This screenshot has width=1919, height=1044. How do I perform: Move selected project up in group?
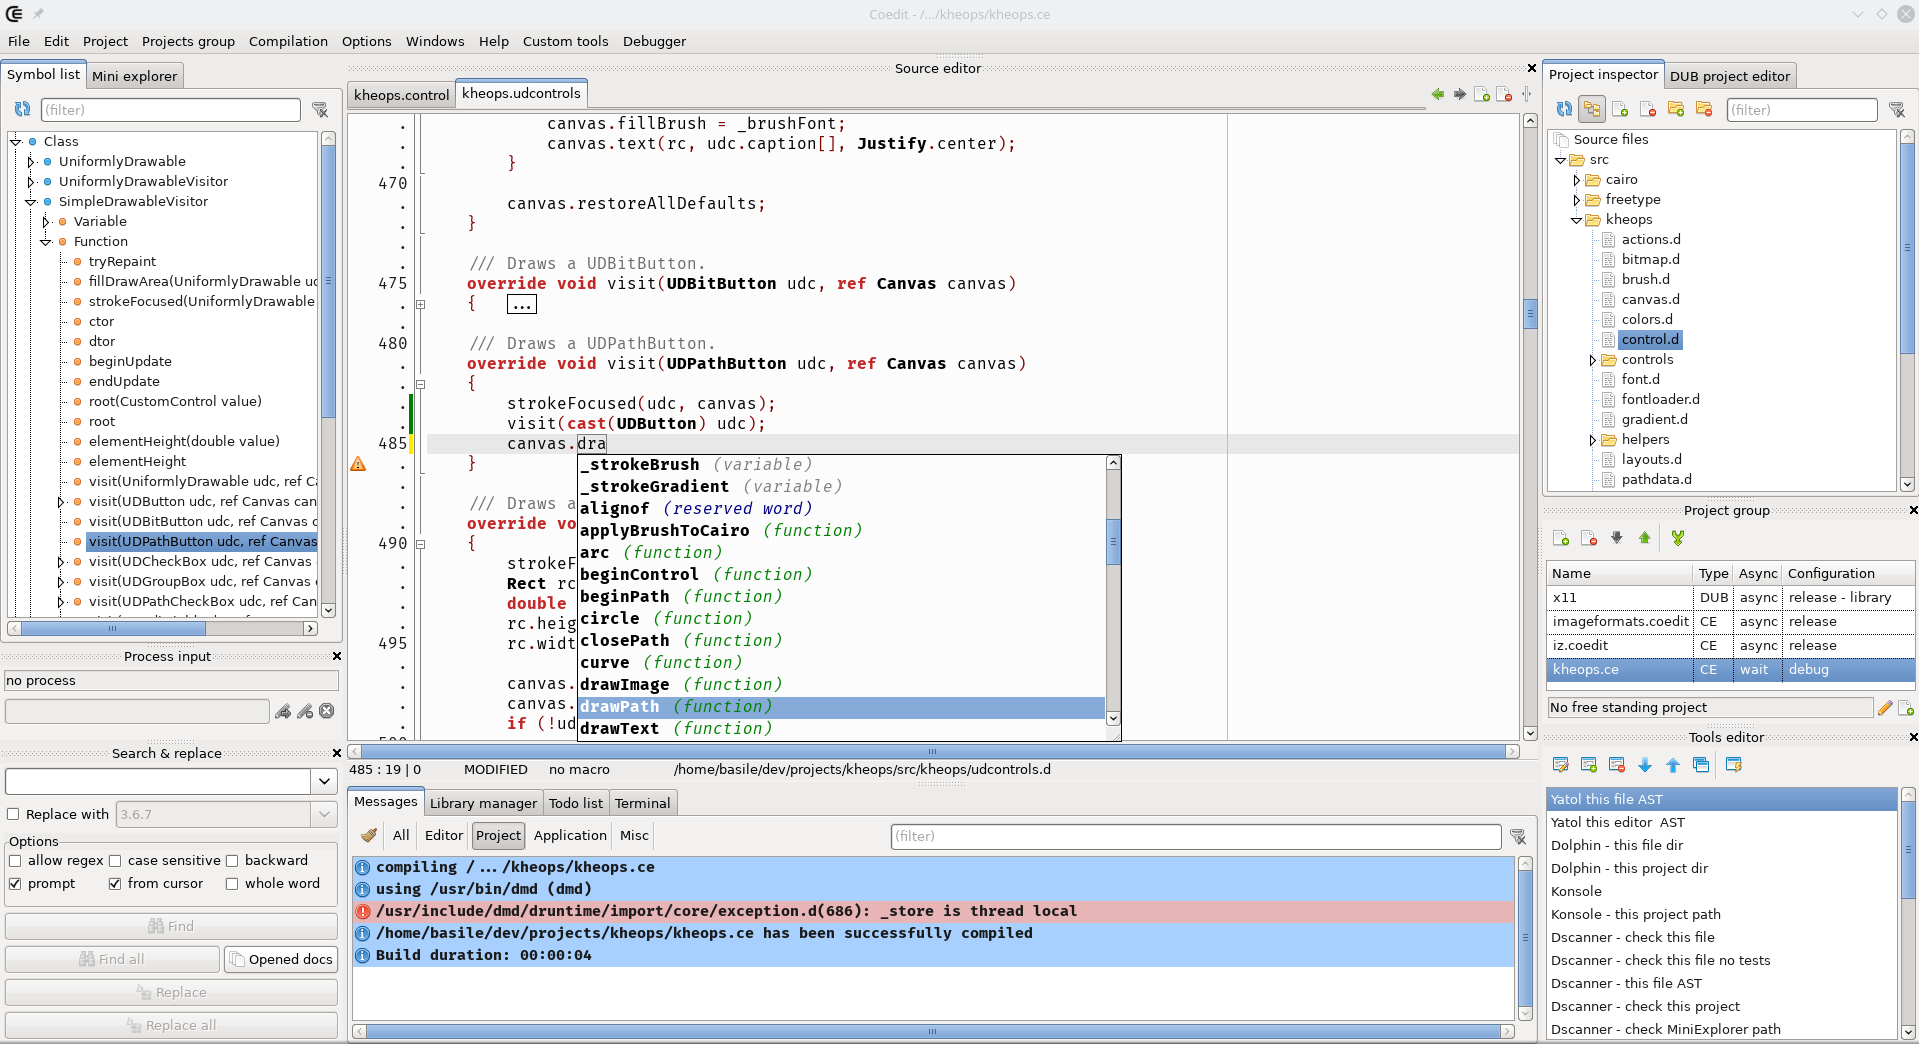coord(1645,538)
